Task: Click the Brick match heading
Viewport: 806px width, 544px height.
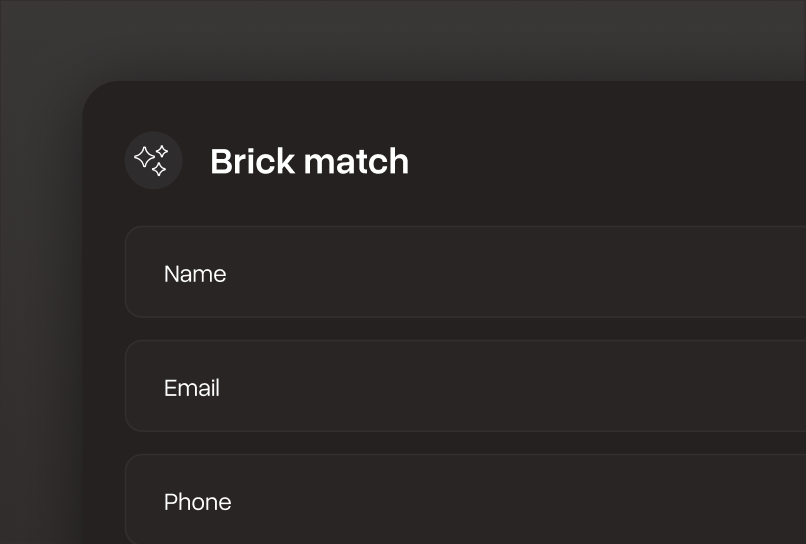Action: pyautogui.click(x=309, y=161)
